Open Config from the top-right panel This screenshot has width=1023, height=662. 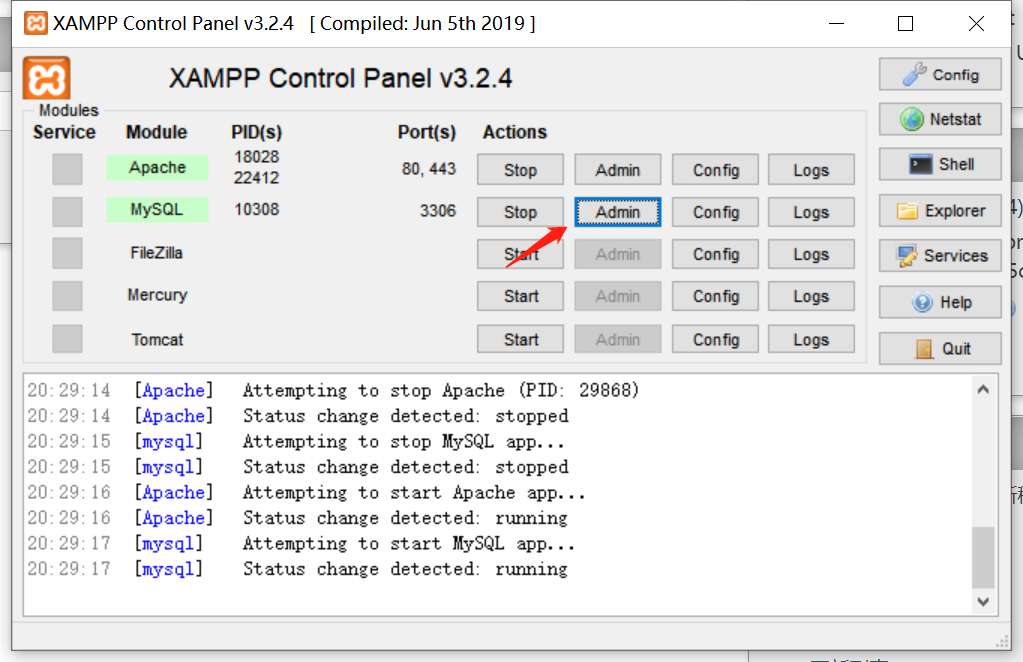[938, 74]
